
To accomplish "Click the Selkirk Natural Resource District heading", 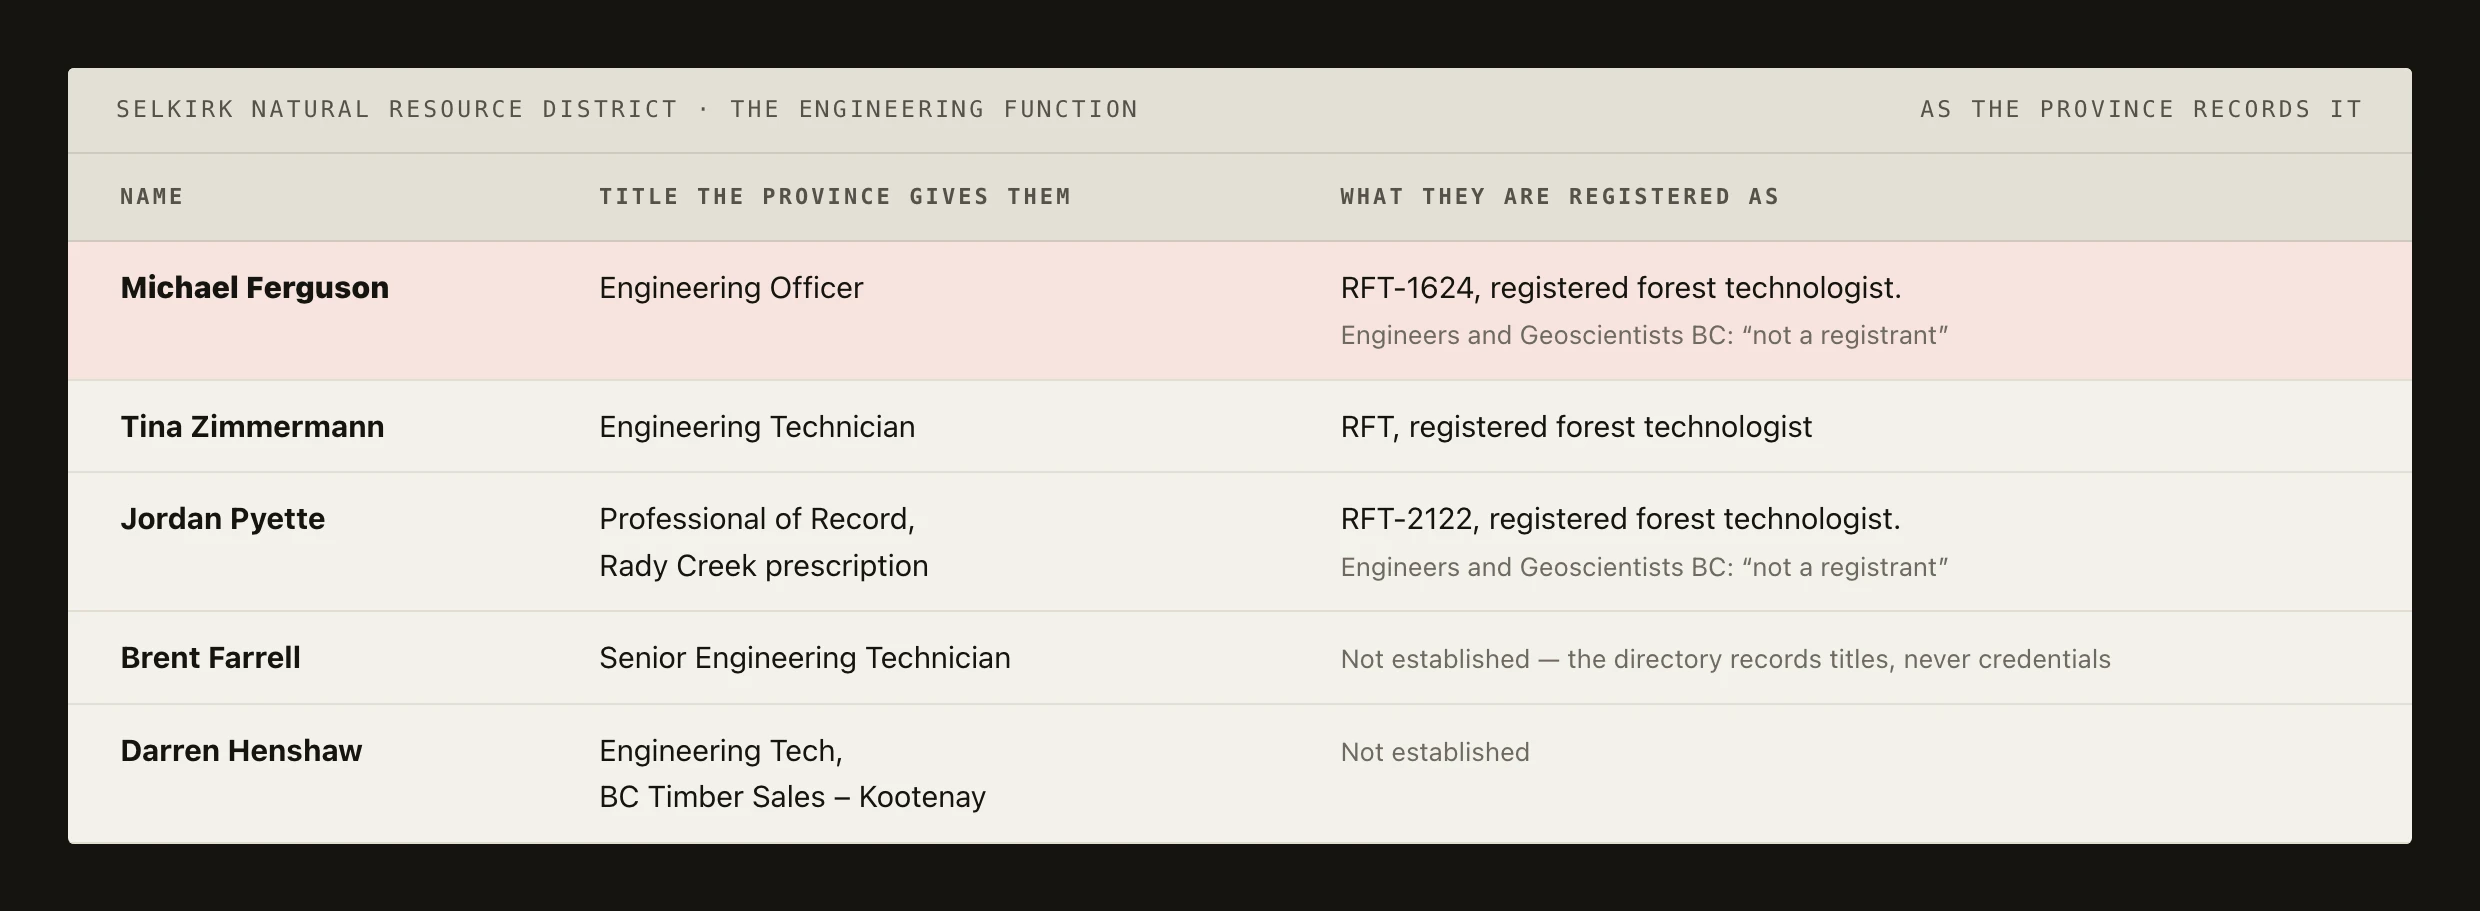I will [x=627, y=109].
